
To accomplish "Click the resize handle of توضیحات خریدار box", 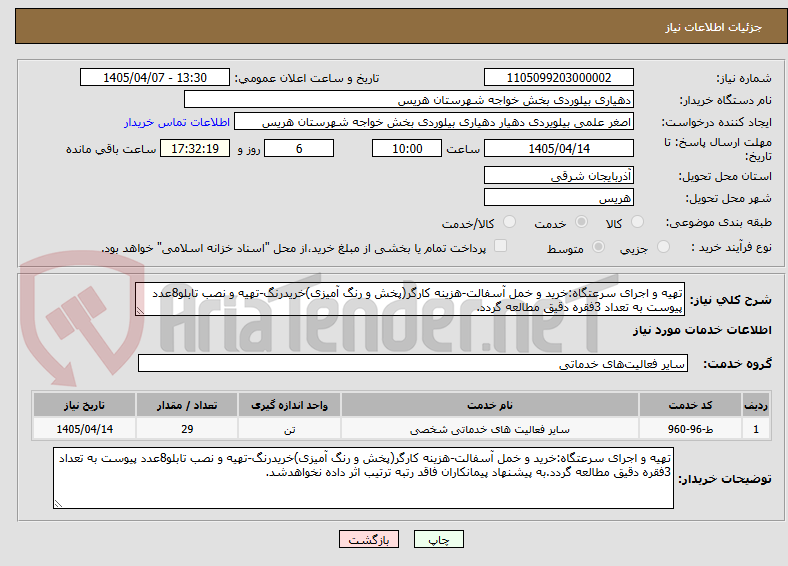I will tap(58, 504).
